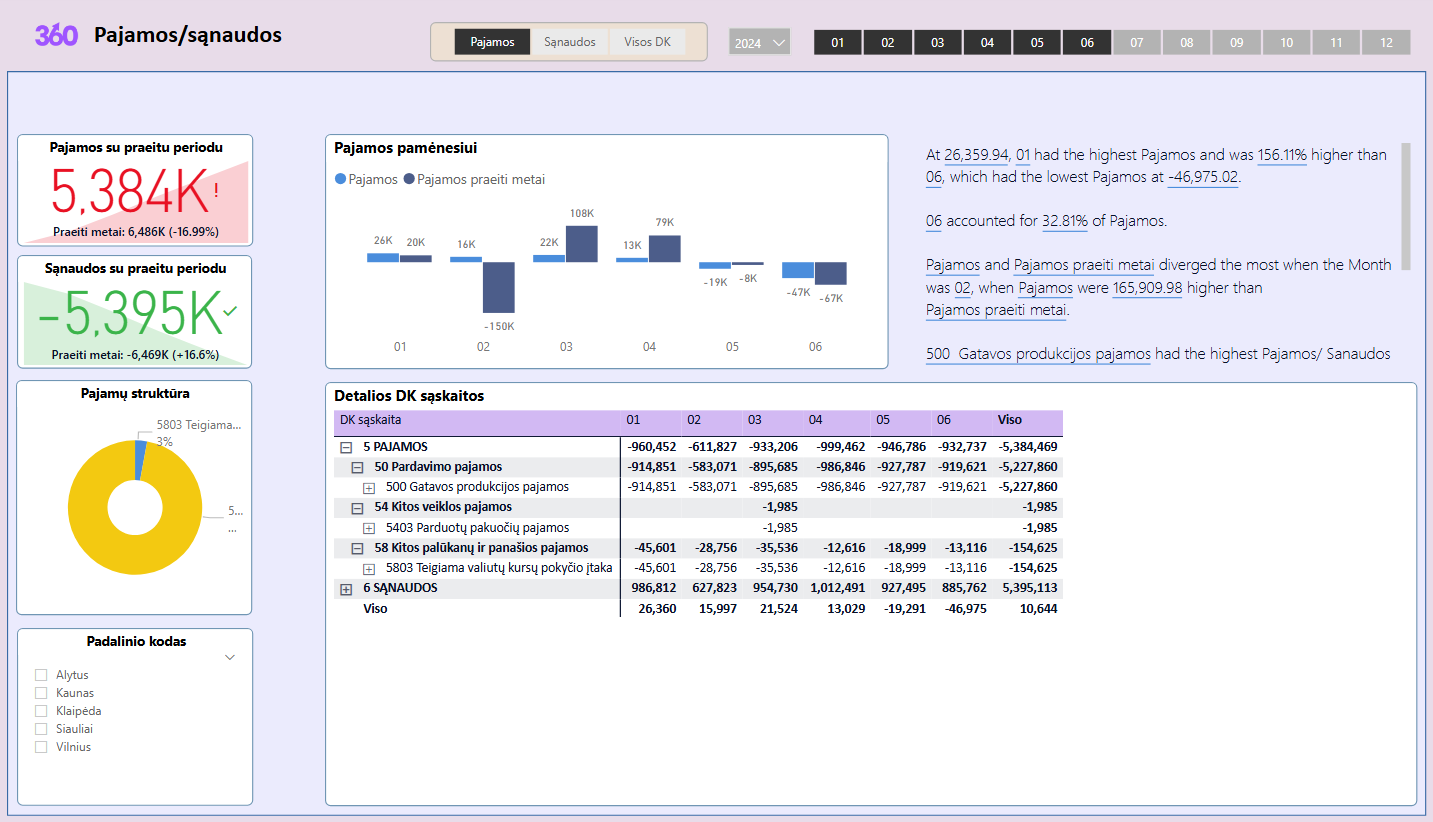The image size is (1433, 822).
Task: Click the underlined 32.81% value
Action: [1065, 221]
